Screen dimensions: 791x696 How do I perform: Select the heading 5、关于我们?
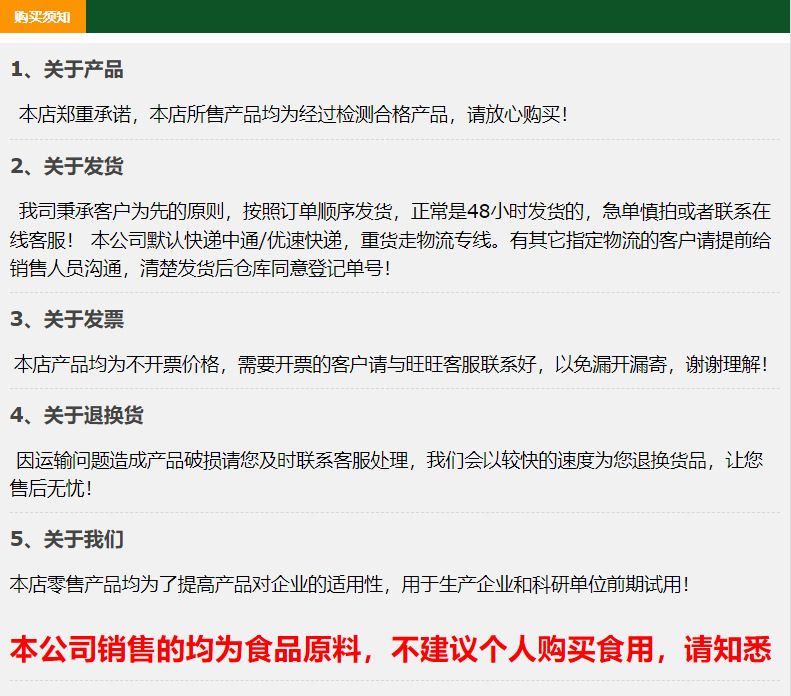tap(67, 539)
